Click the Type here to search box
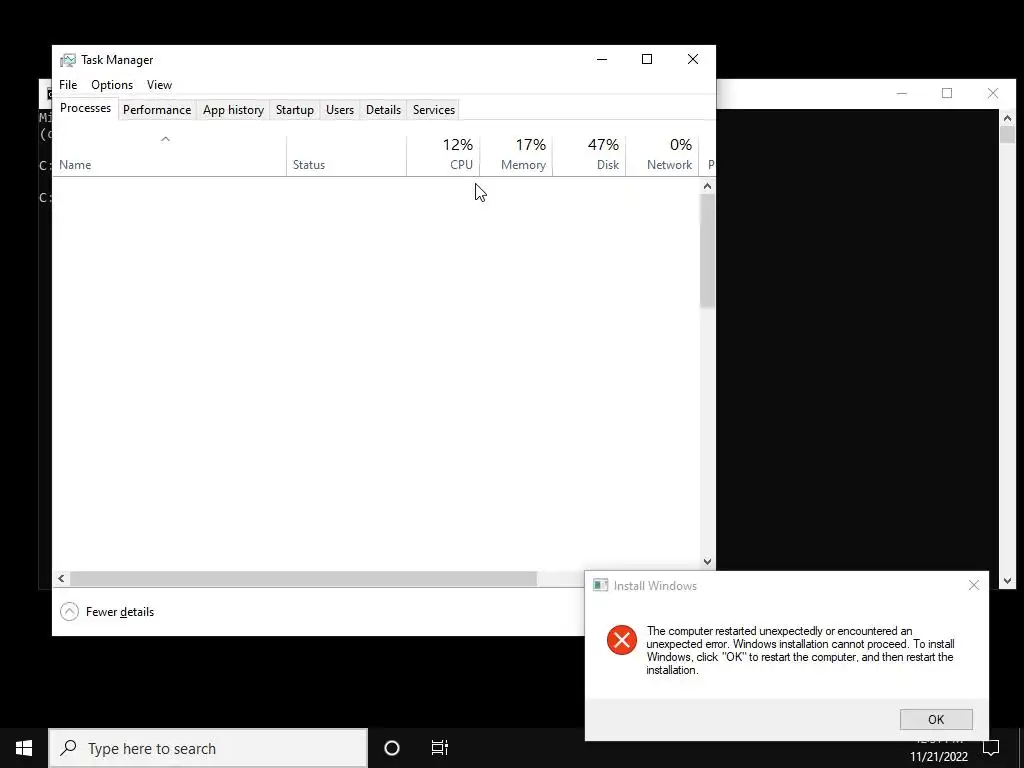 (x=208, y=748)
